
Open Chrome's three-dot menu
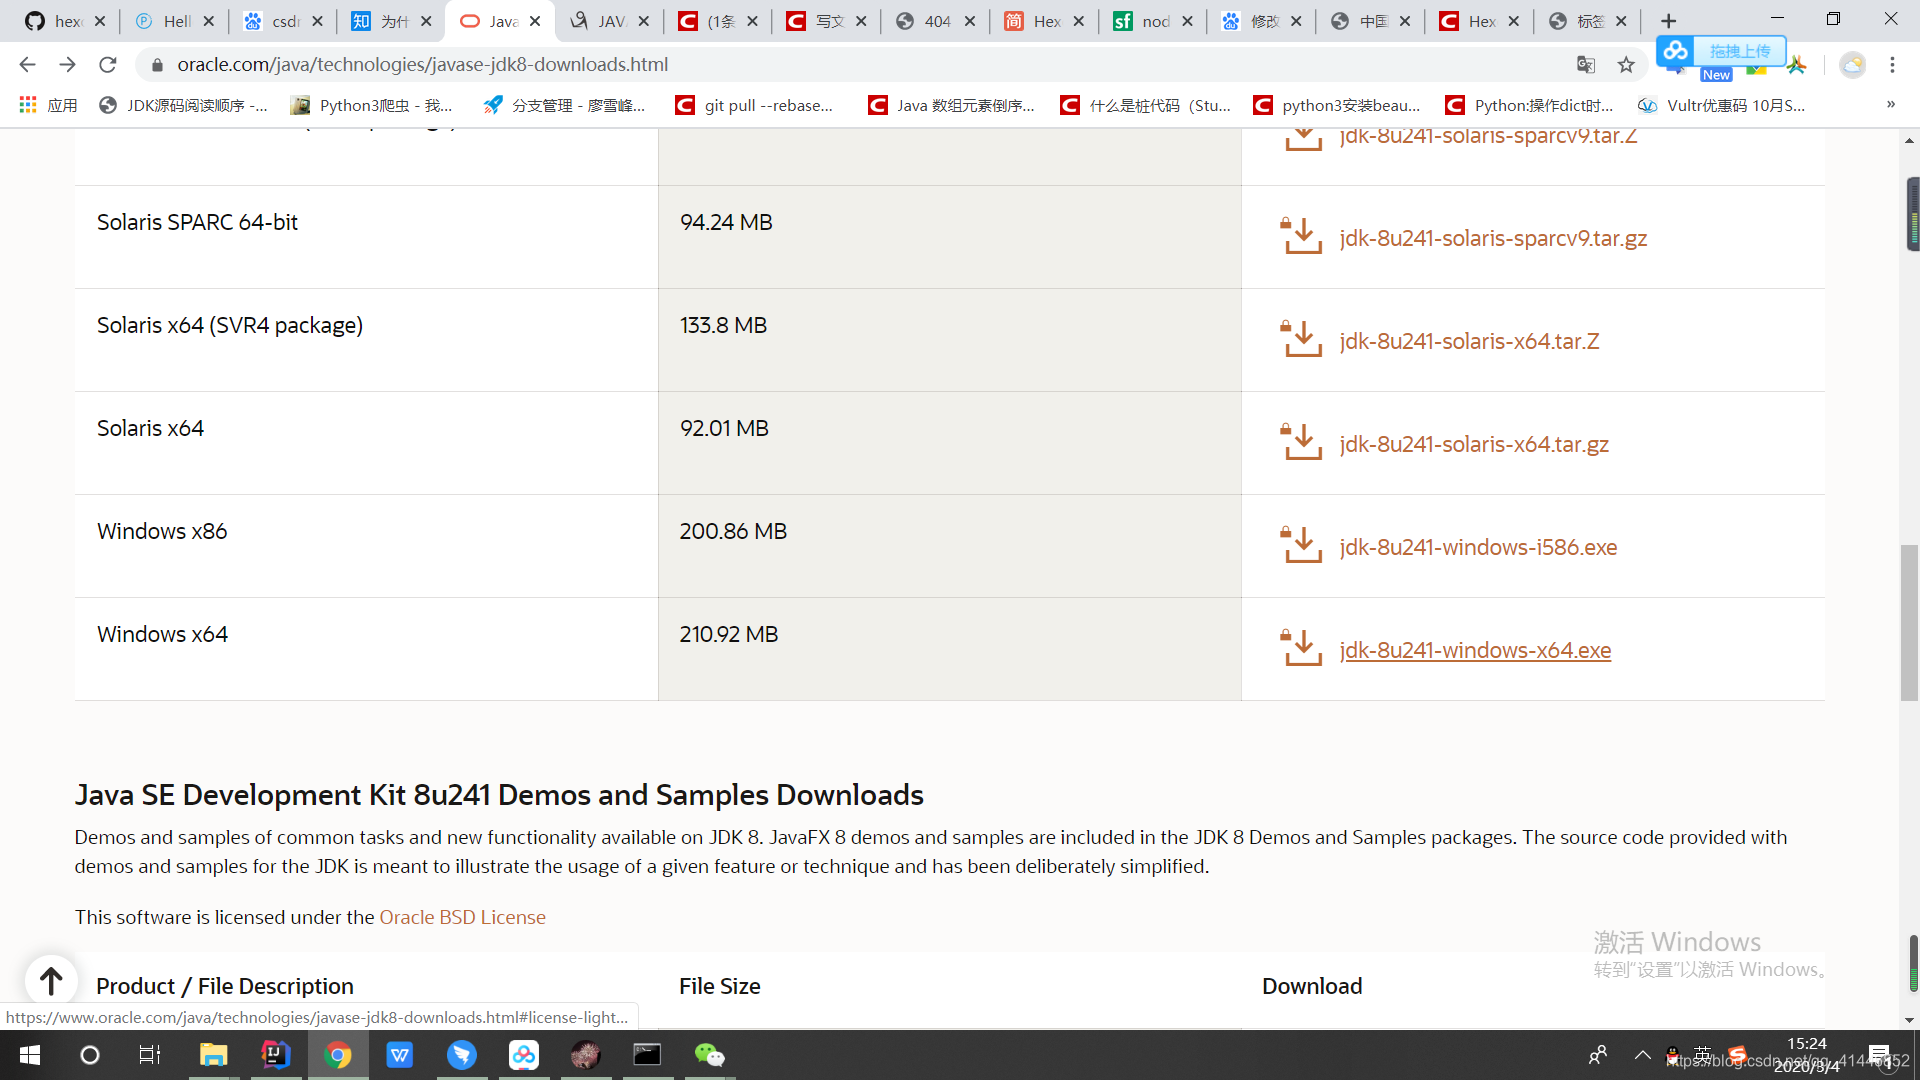[x=1892, y=65]
